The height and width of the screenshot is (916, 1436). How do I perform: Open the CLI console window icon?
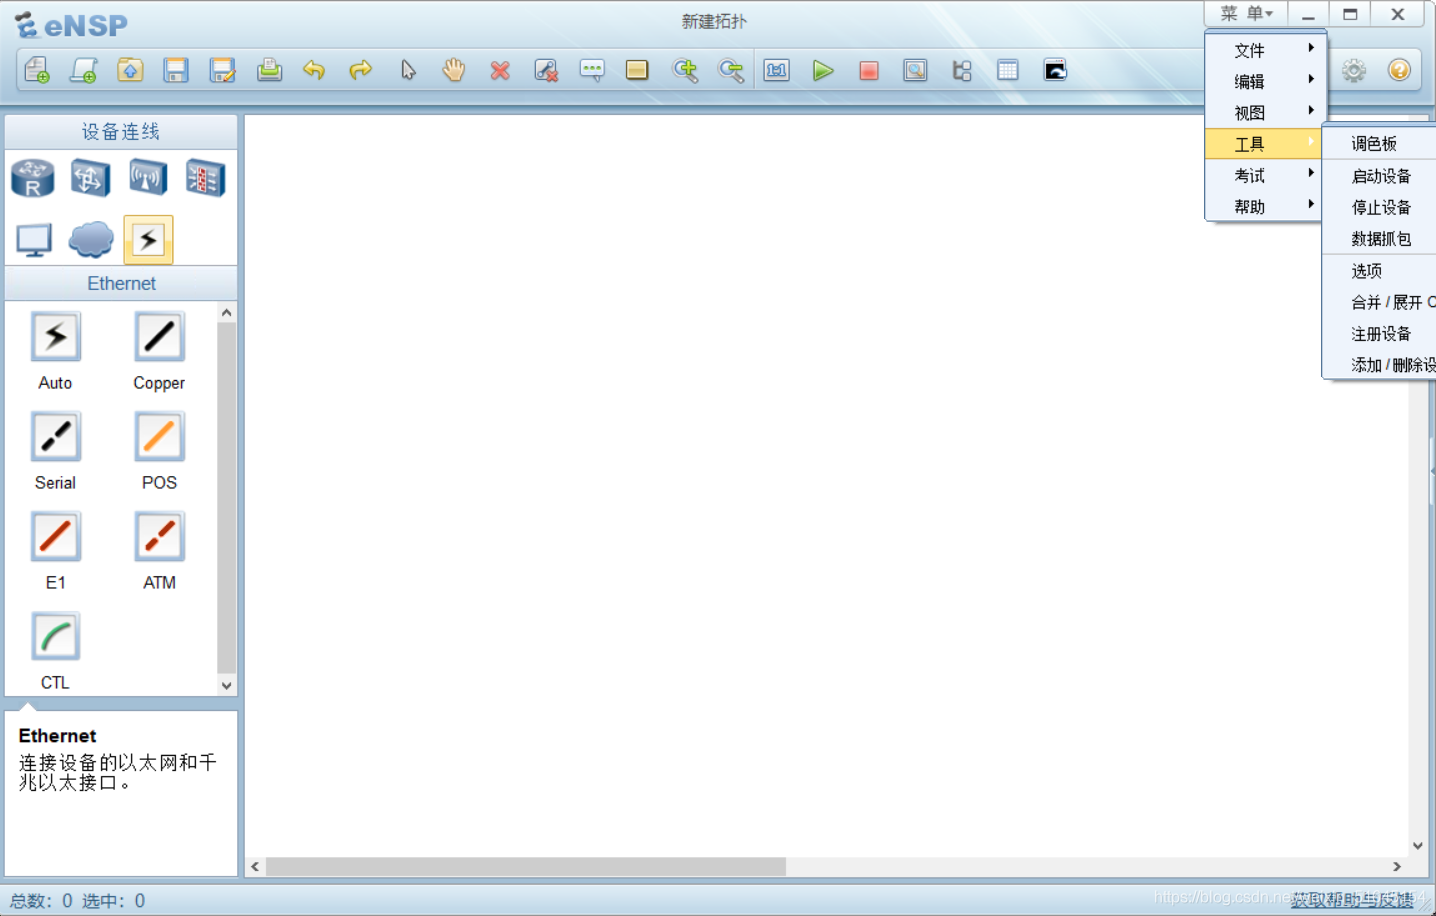[x=1055, y=70]
